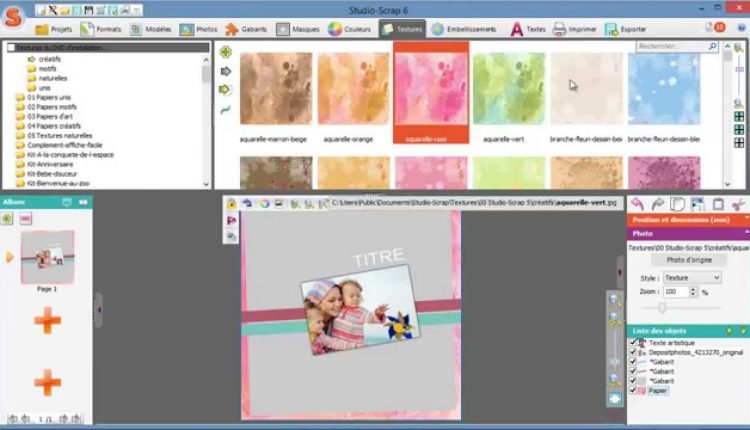The height and width of the screenshot is (430, 750).
Task: Click the pink remove page icon in Album panel
Action: coord(25,219)
